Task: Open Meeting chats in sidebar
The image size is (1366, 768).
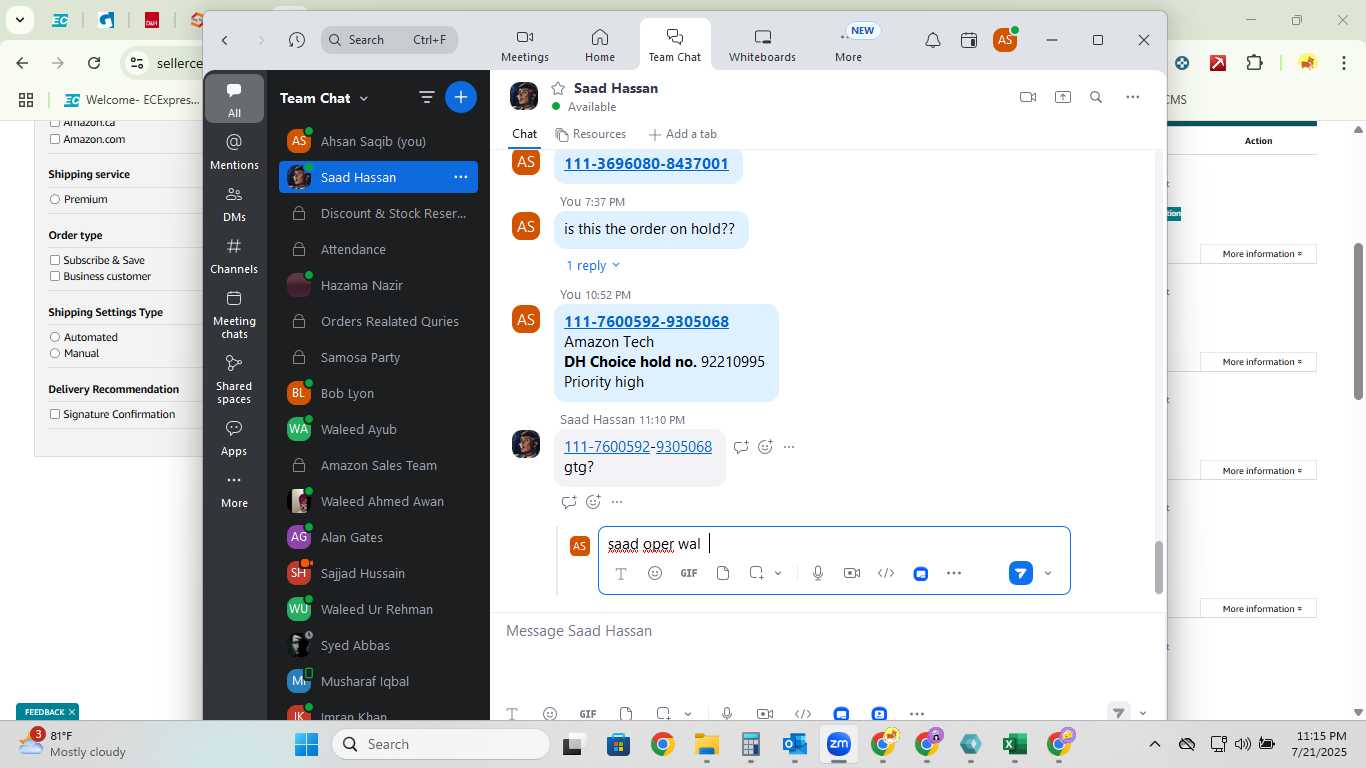Action: [234, 314]
